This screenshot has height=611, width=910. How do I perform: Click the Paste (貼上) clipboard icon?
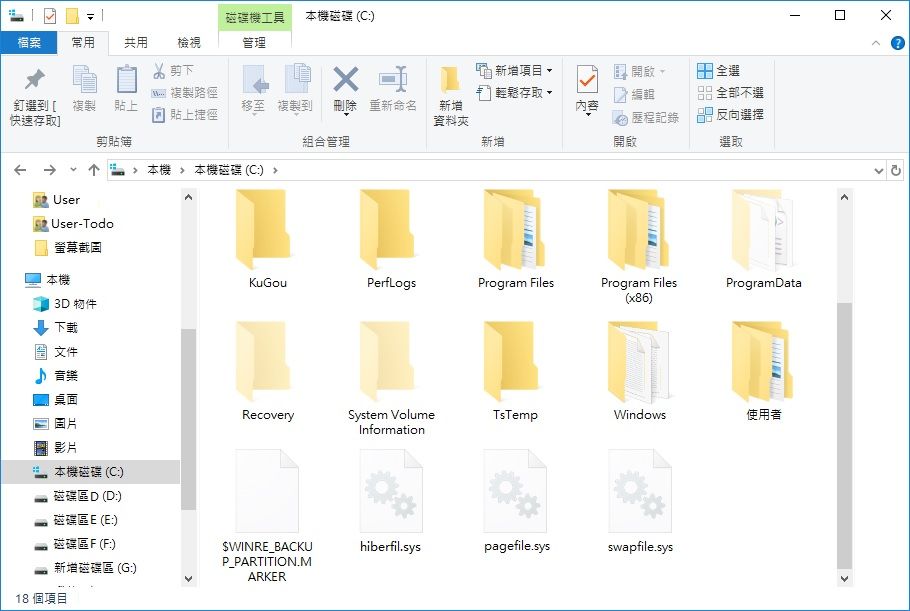coord(126,79)
